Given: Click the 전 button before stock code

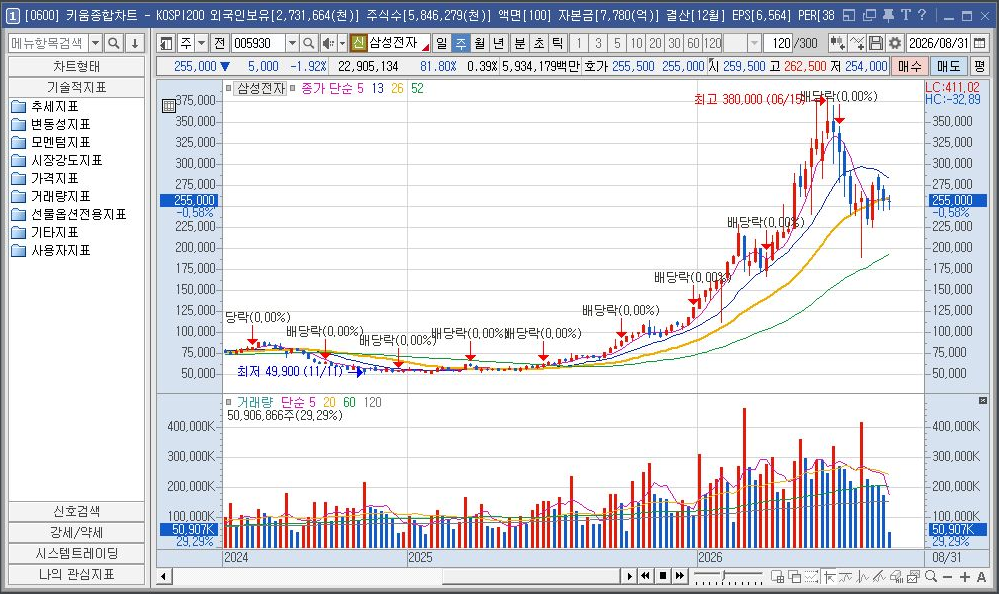Looking at the screenshot, I should 220,43.
